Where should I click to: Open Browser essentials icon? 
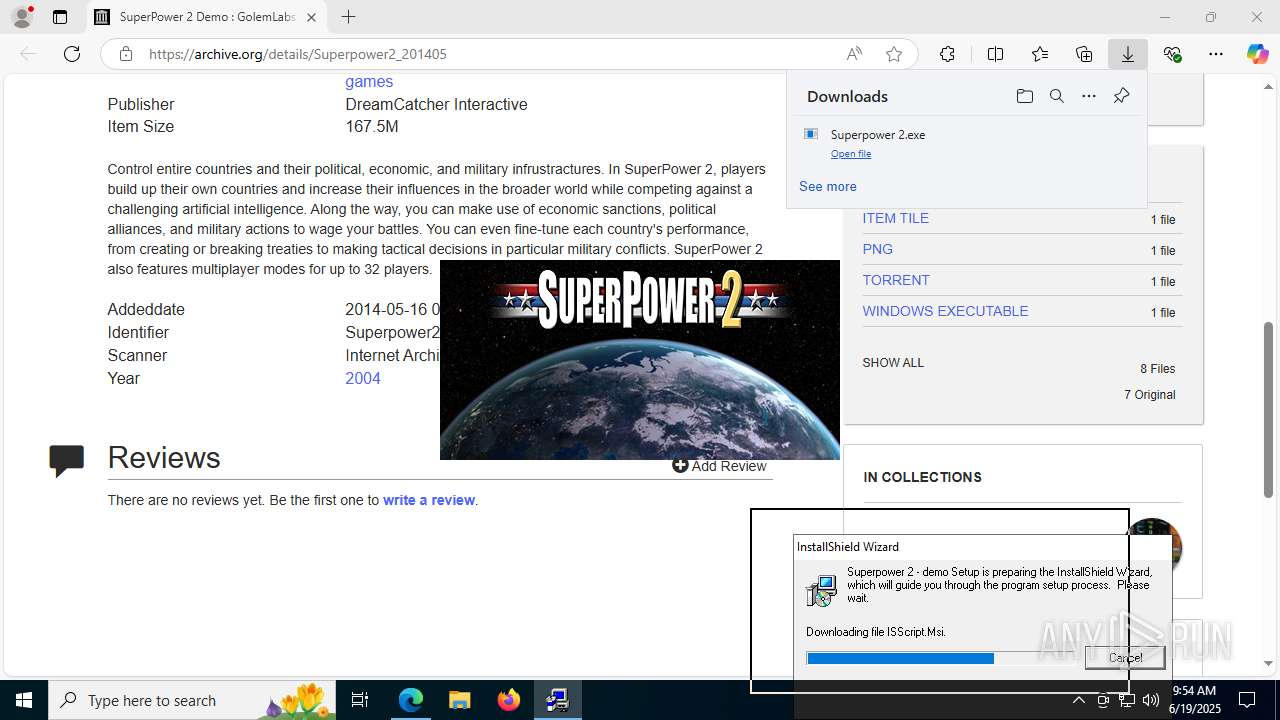coord(1172,54)
